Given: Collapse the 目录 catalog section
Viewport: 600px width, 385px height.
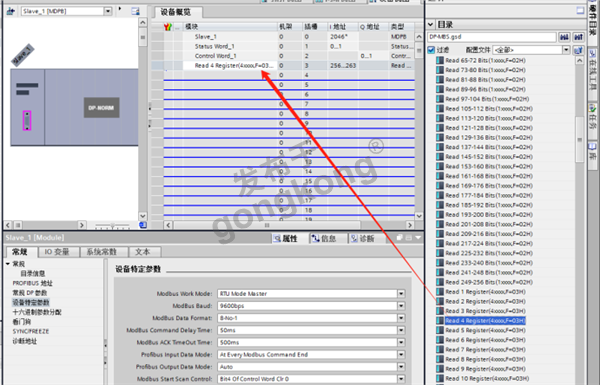Looking at the screenshot, I should pos(430,24).
